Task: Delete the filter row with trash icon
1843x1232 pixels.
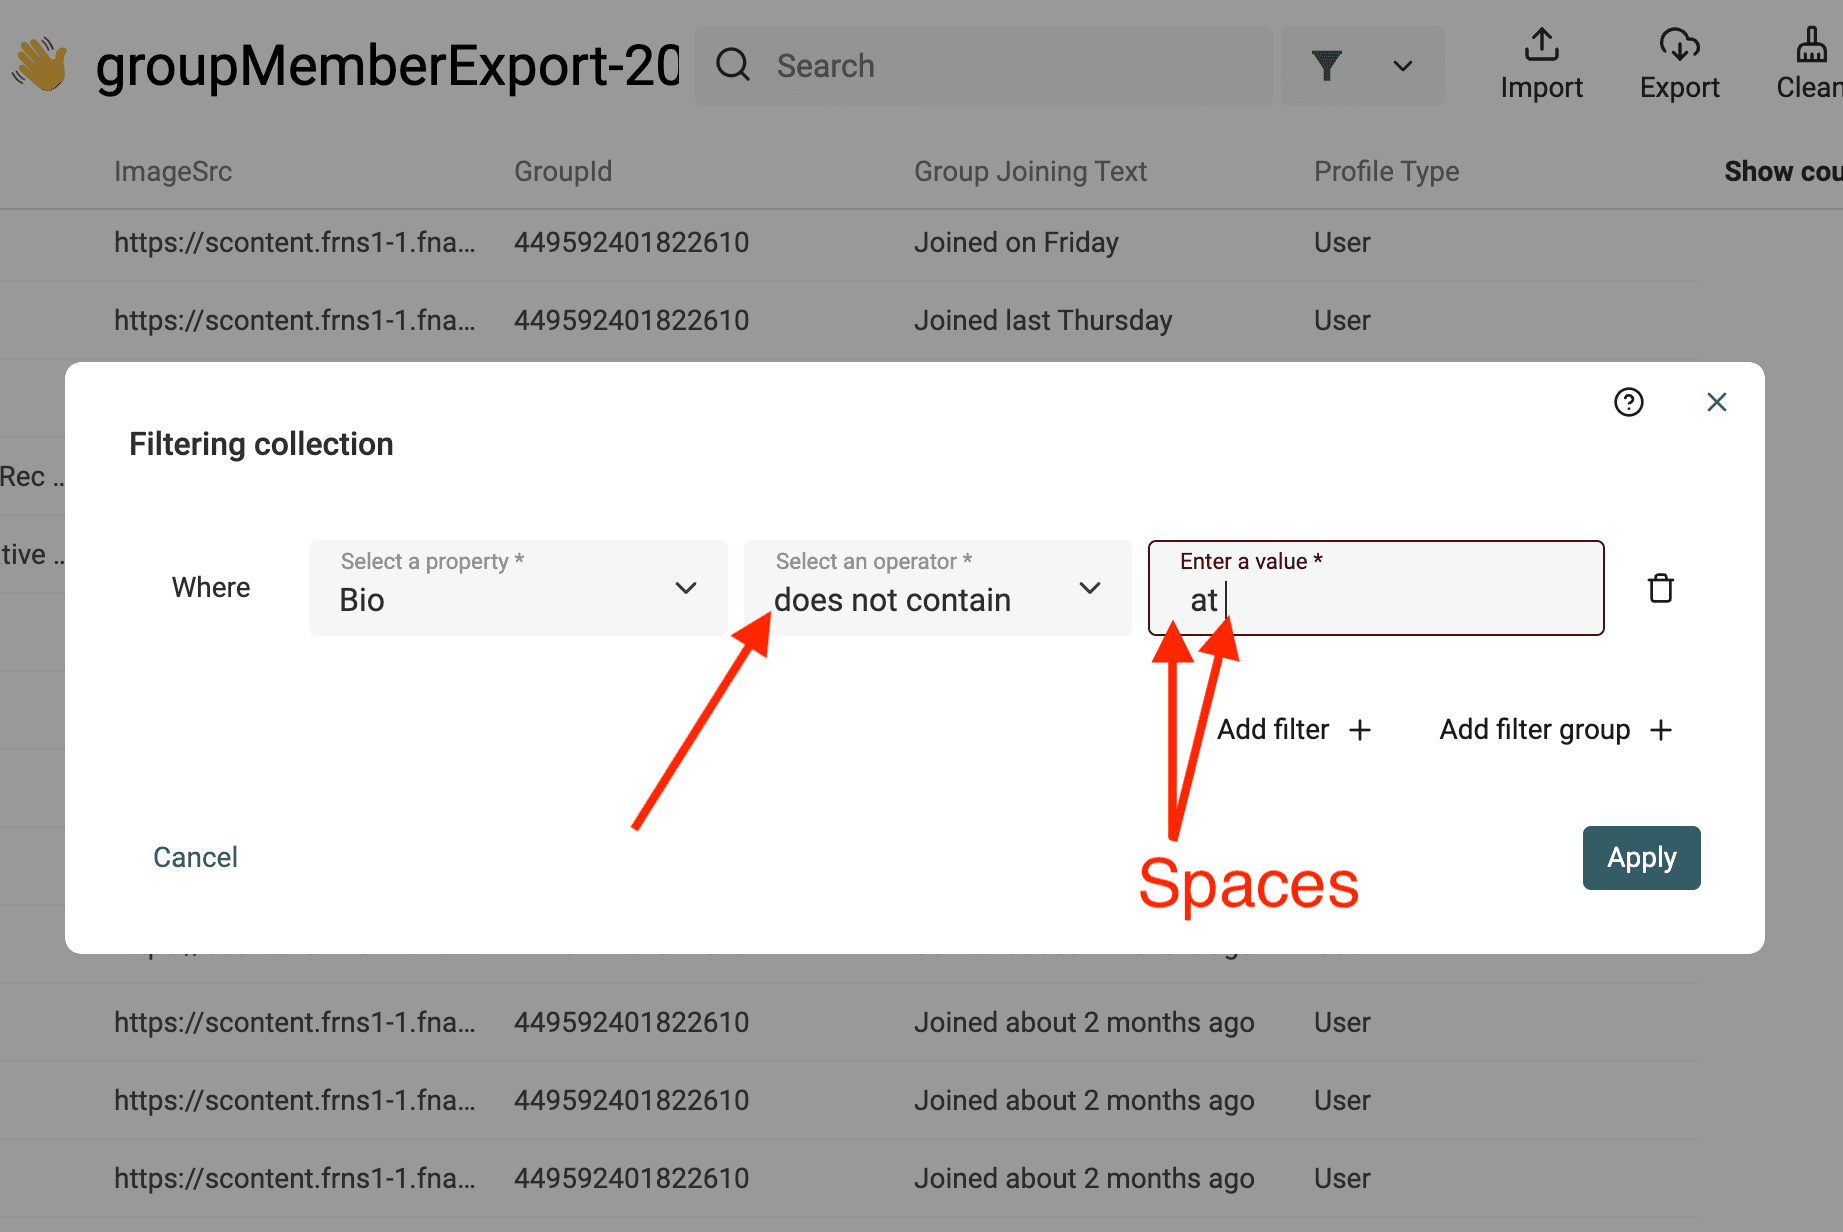Action: point(1660,588)
